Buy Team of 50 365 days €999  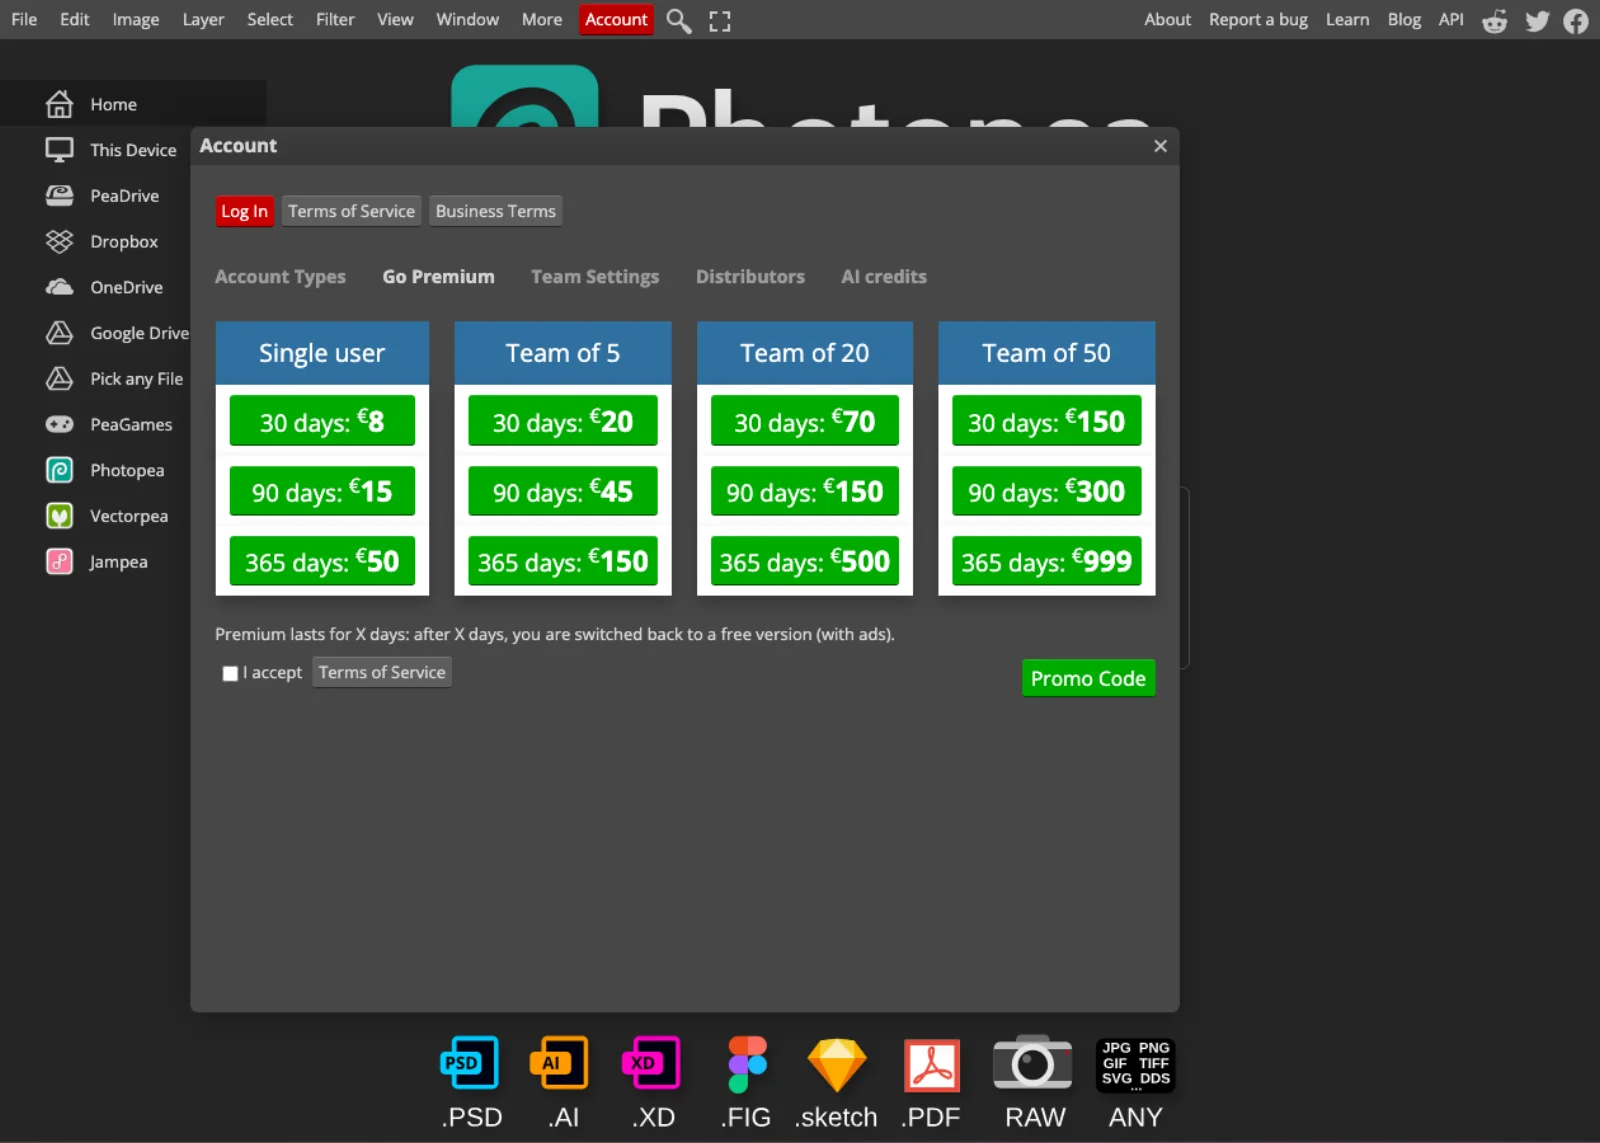click(1047, 561)
